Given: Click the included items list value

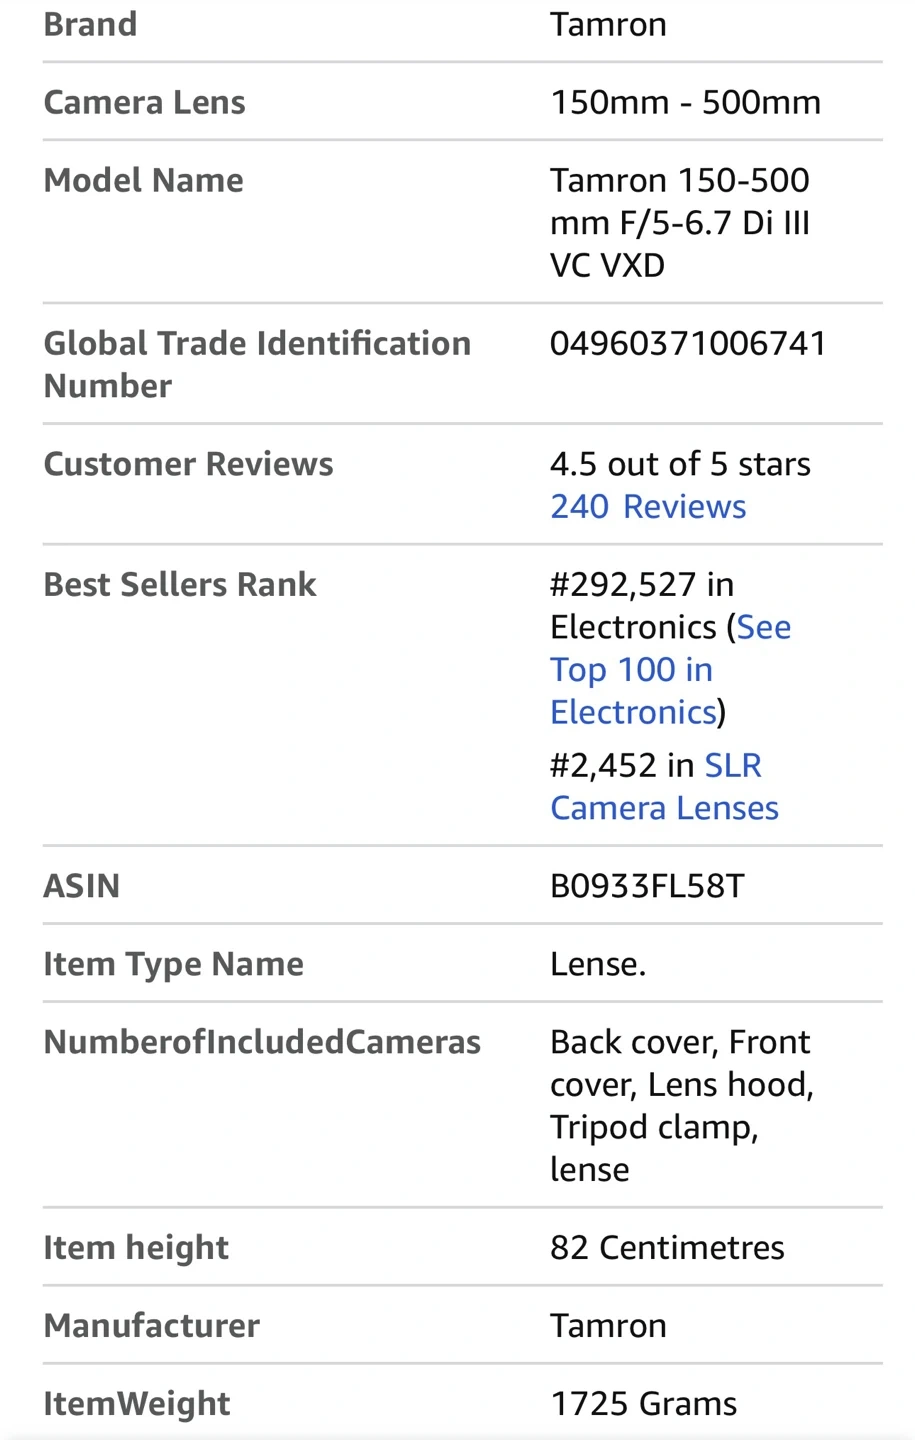Looking at the screenshot, I should (x=681, y=1106).
